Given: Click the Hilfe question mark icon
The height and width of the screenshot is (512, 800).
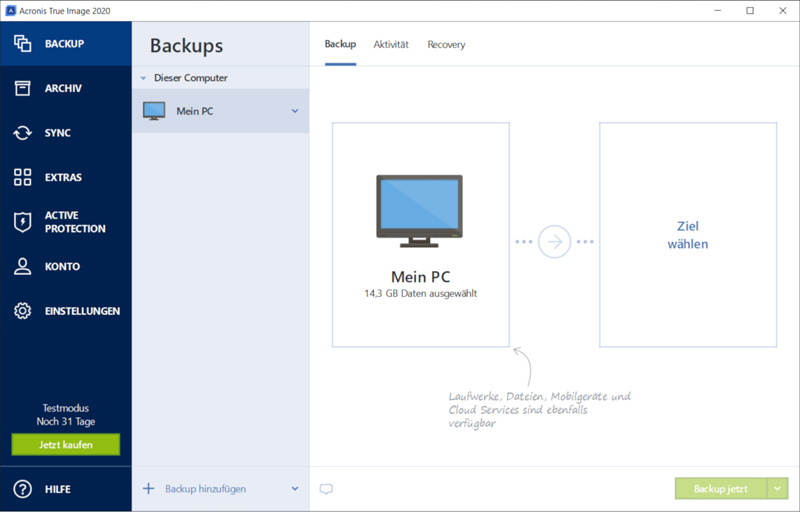Looking at the screenshot, I should 22,489.
